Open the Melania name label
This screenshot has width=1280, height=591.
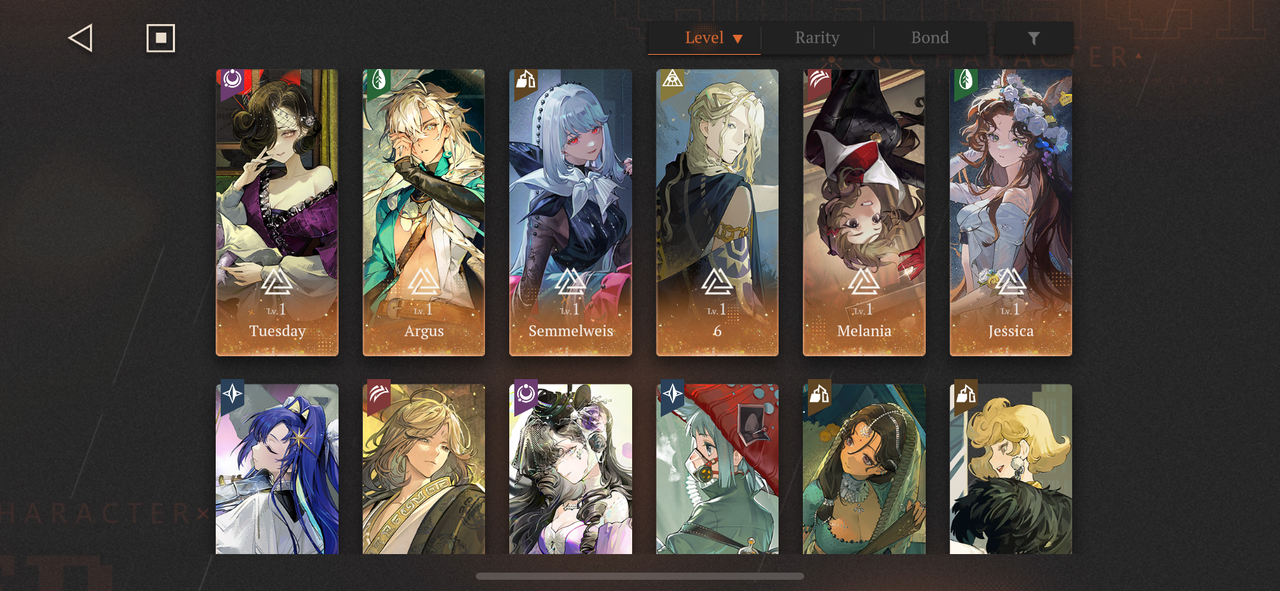coord(864,331)
